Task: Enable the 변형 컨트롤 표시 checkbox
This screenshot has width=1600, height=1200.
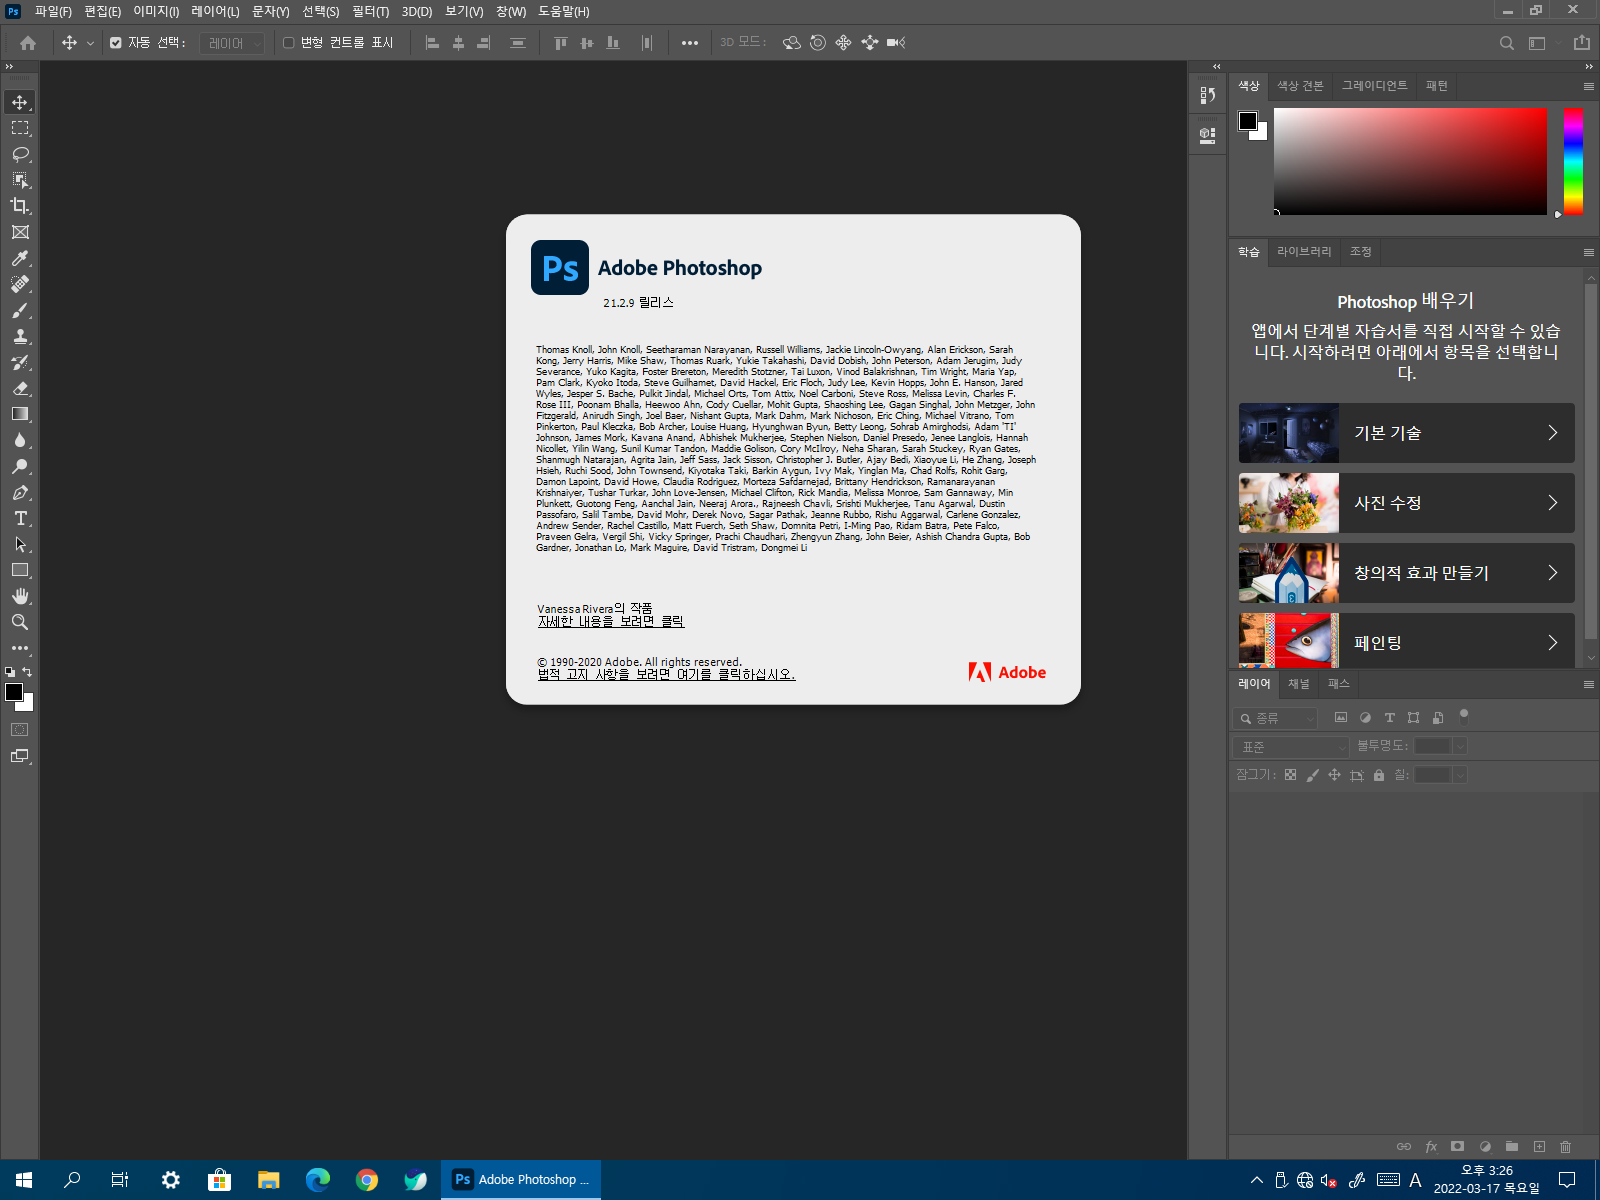Action: tap(288, 43)
